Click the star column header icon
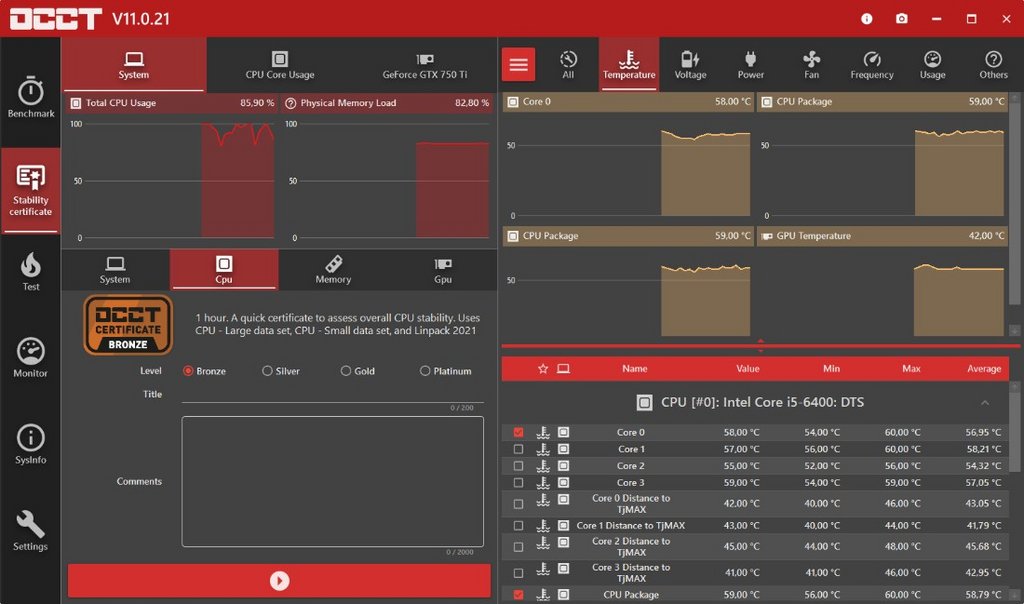 [543, 369]
